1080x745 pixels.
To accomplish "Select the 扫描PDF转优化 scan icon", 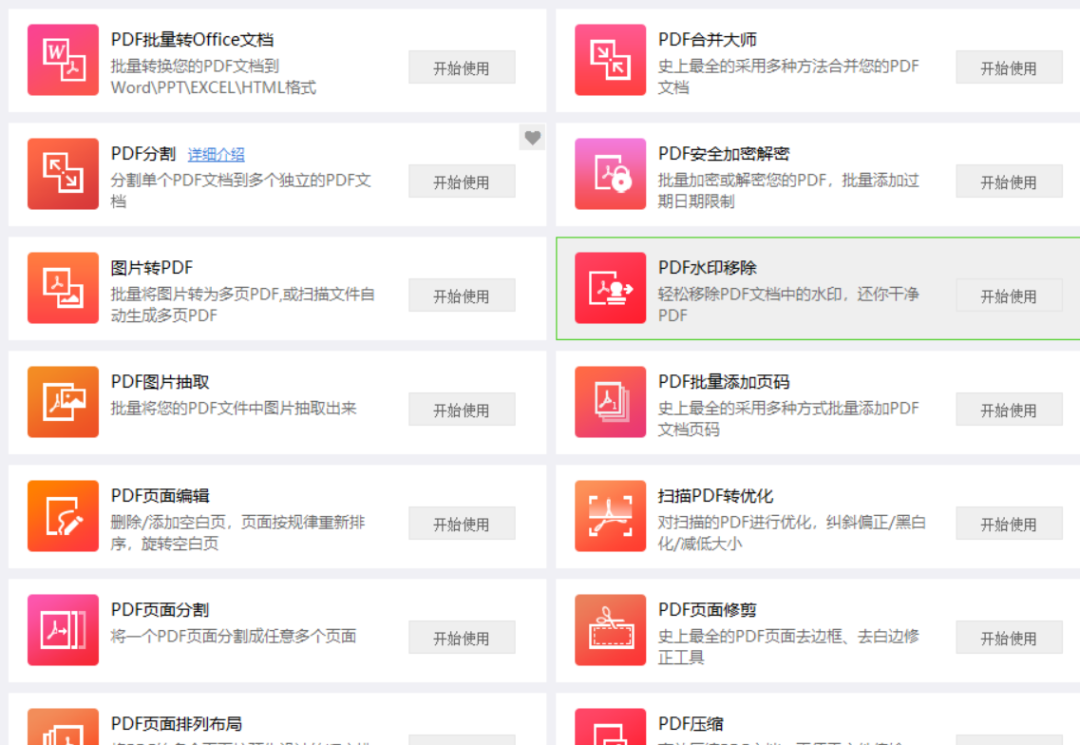I will pos(610,516).
